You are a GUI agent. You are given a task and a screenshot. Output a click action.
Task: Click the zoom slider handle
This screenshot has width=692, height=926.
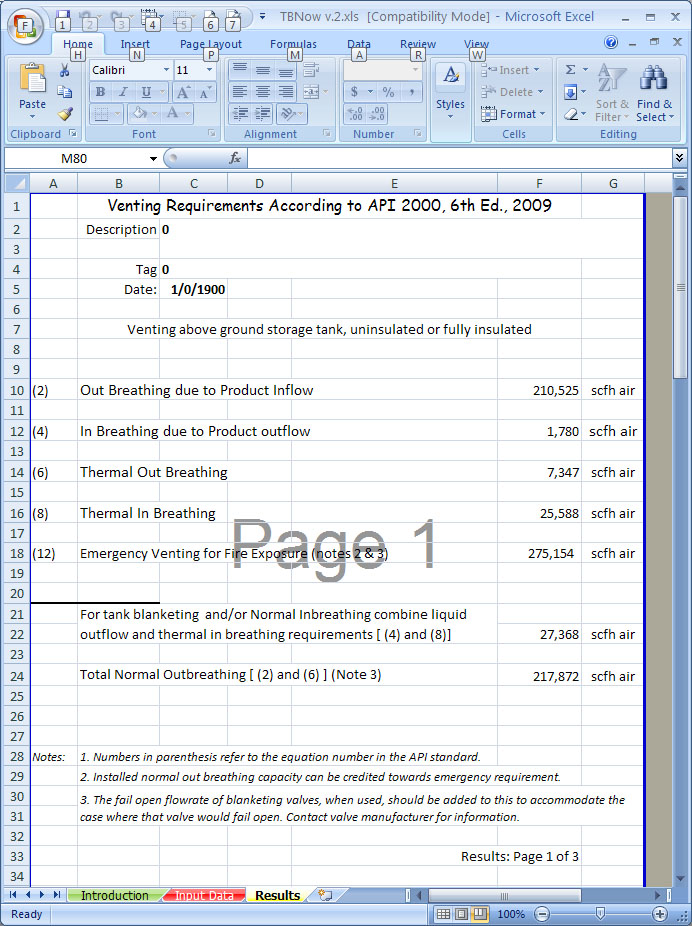coord(600,914)
